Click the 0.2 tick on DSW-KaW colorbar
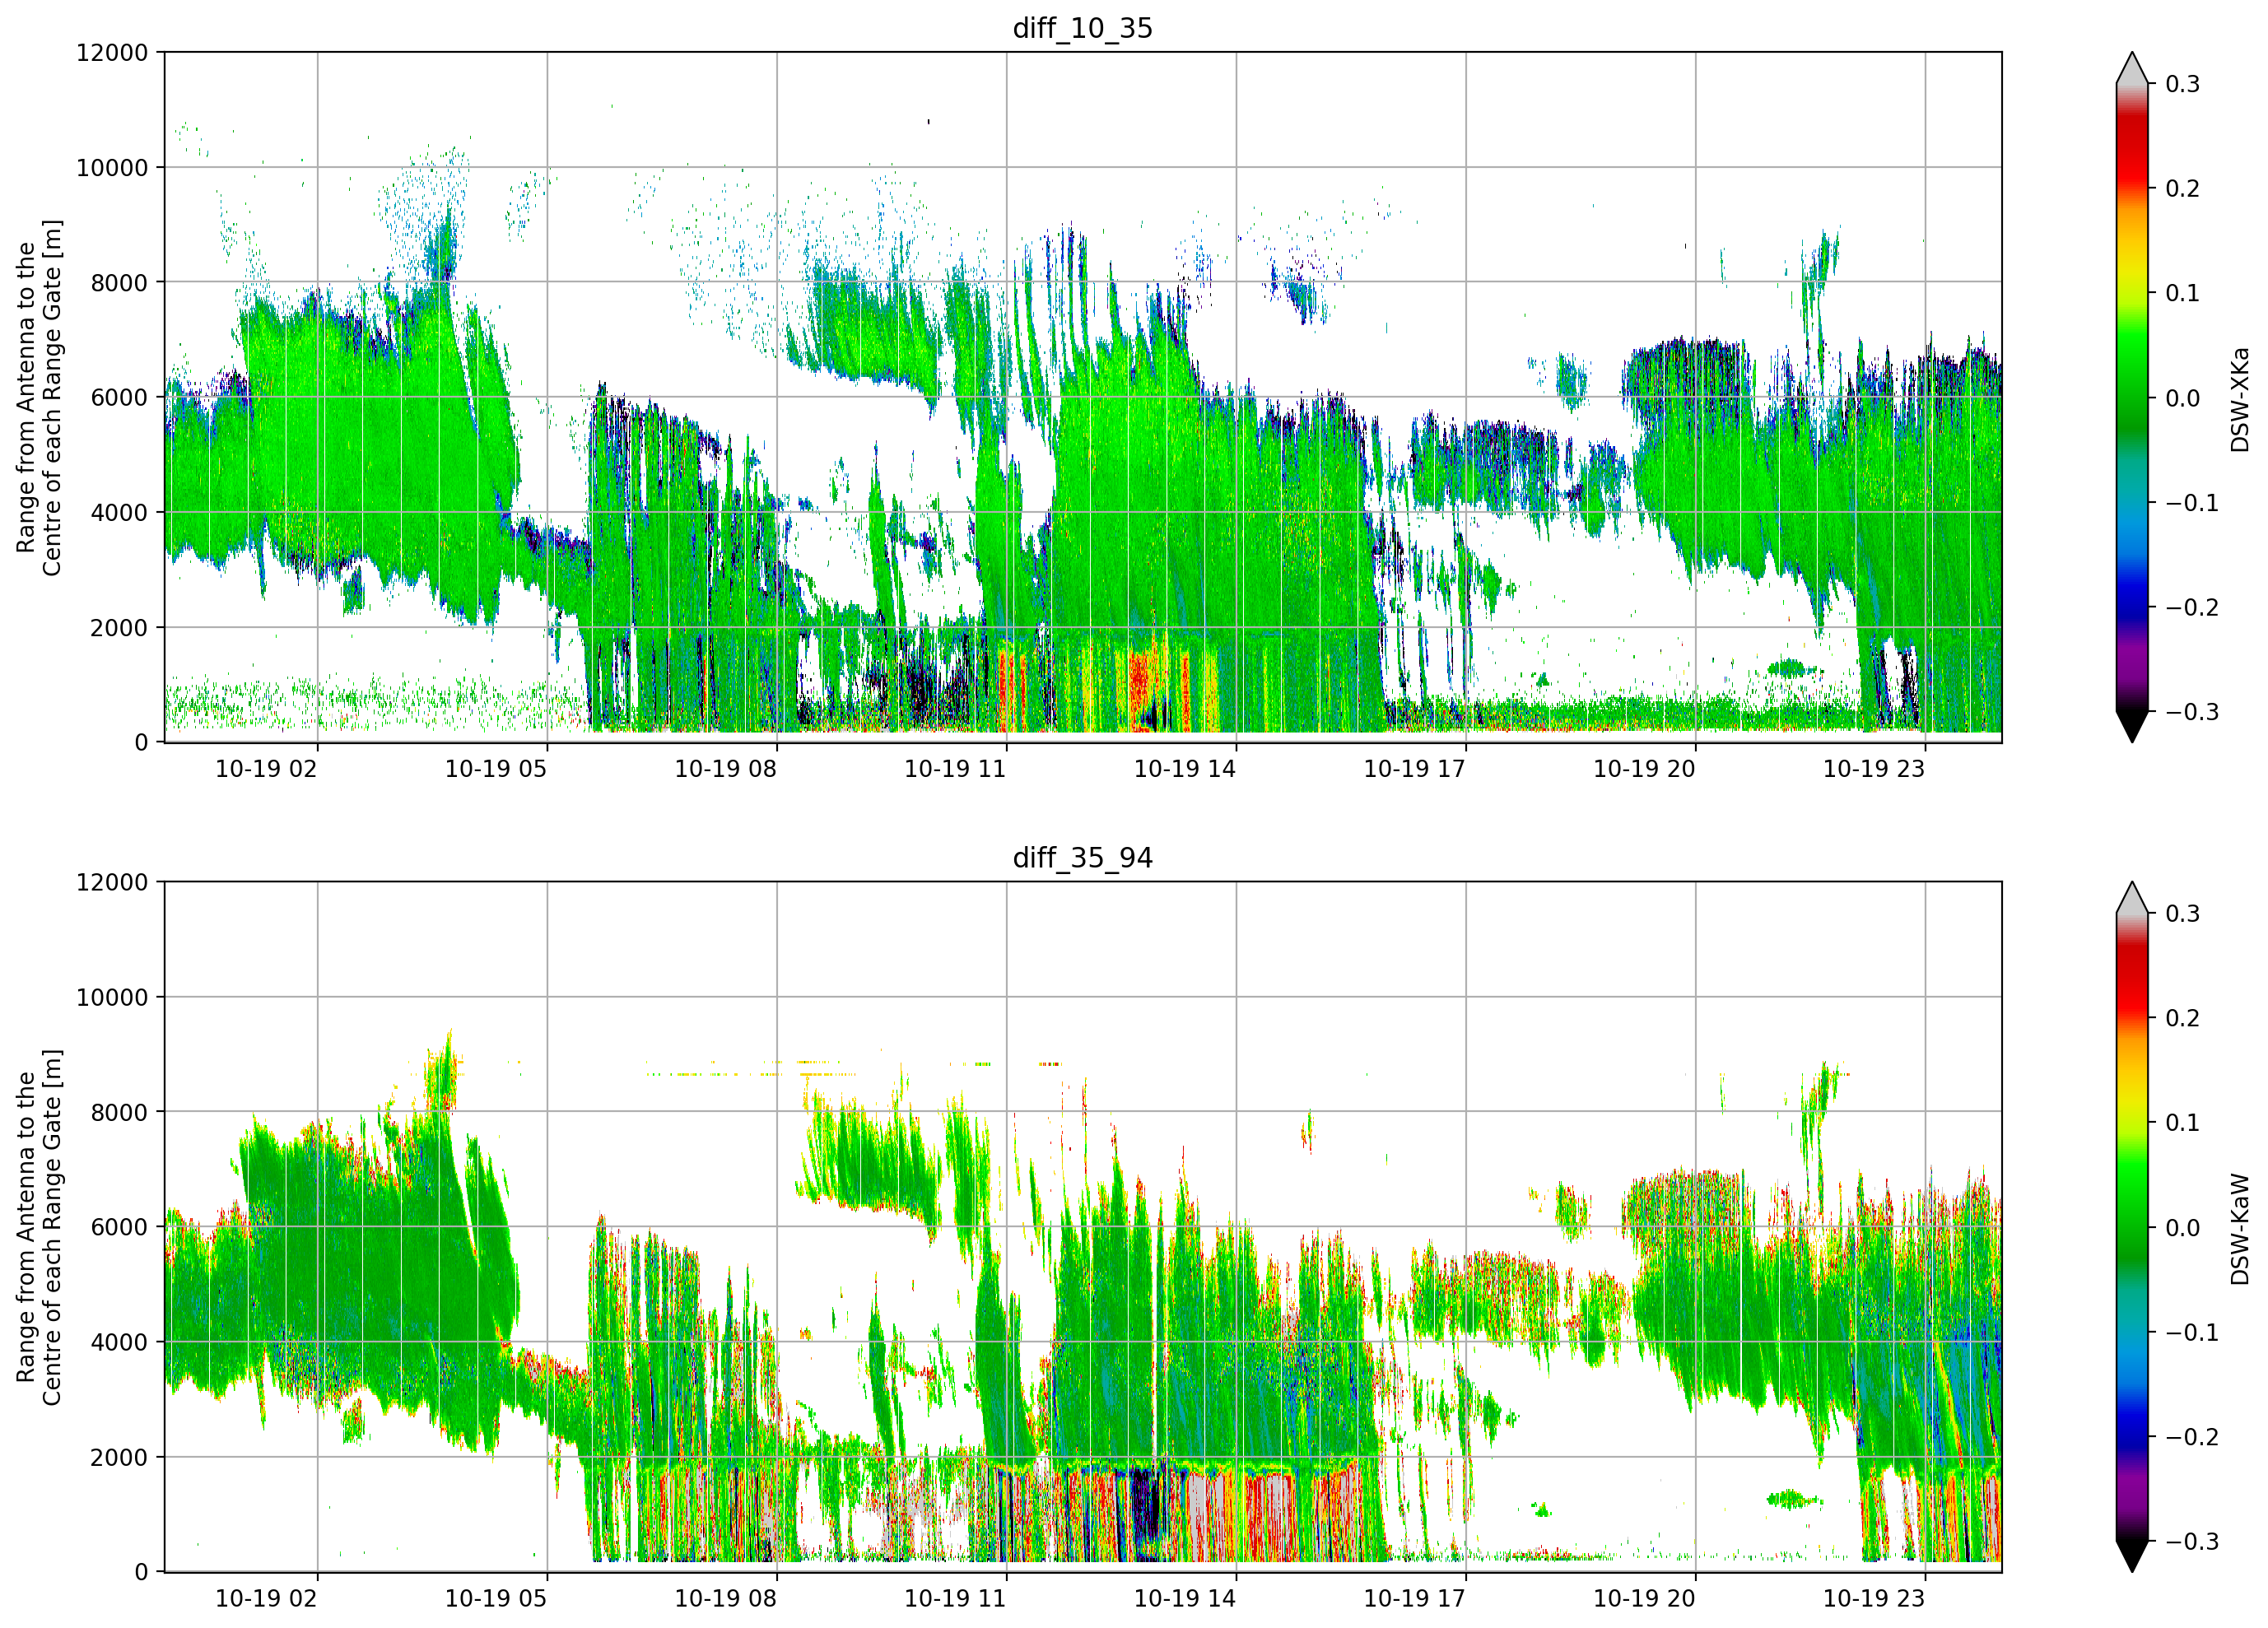The width and height of the screenshot is (2268, 1628). tap(2183, 1018)
